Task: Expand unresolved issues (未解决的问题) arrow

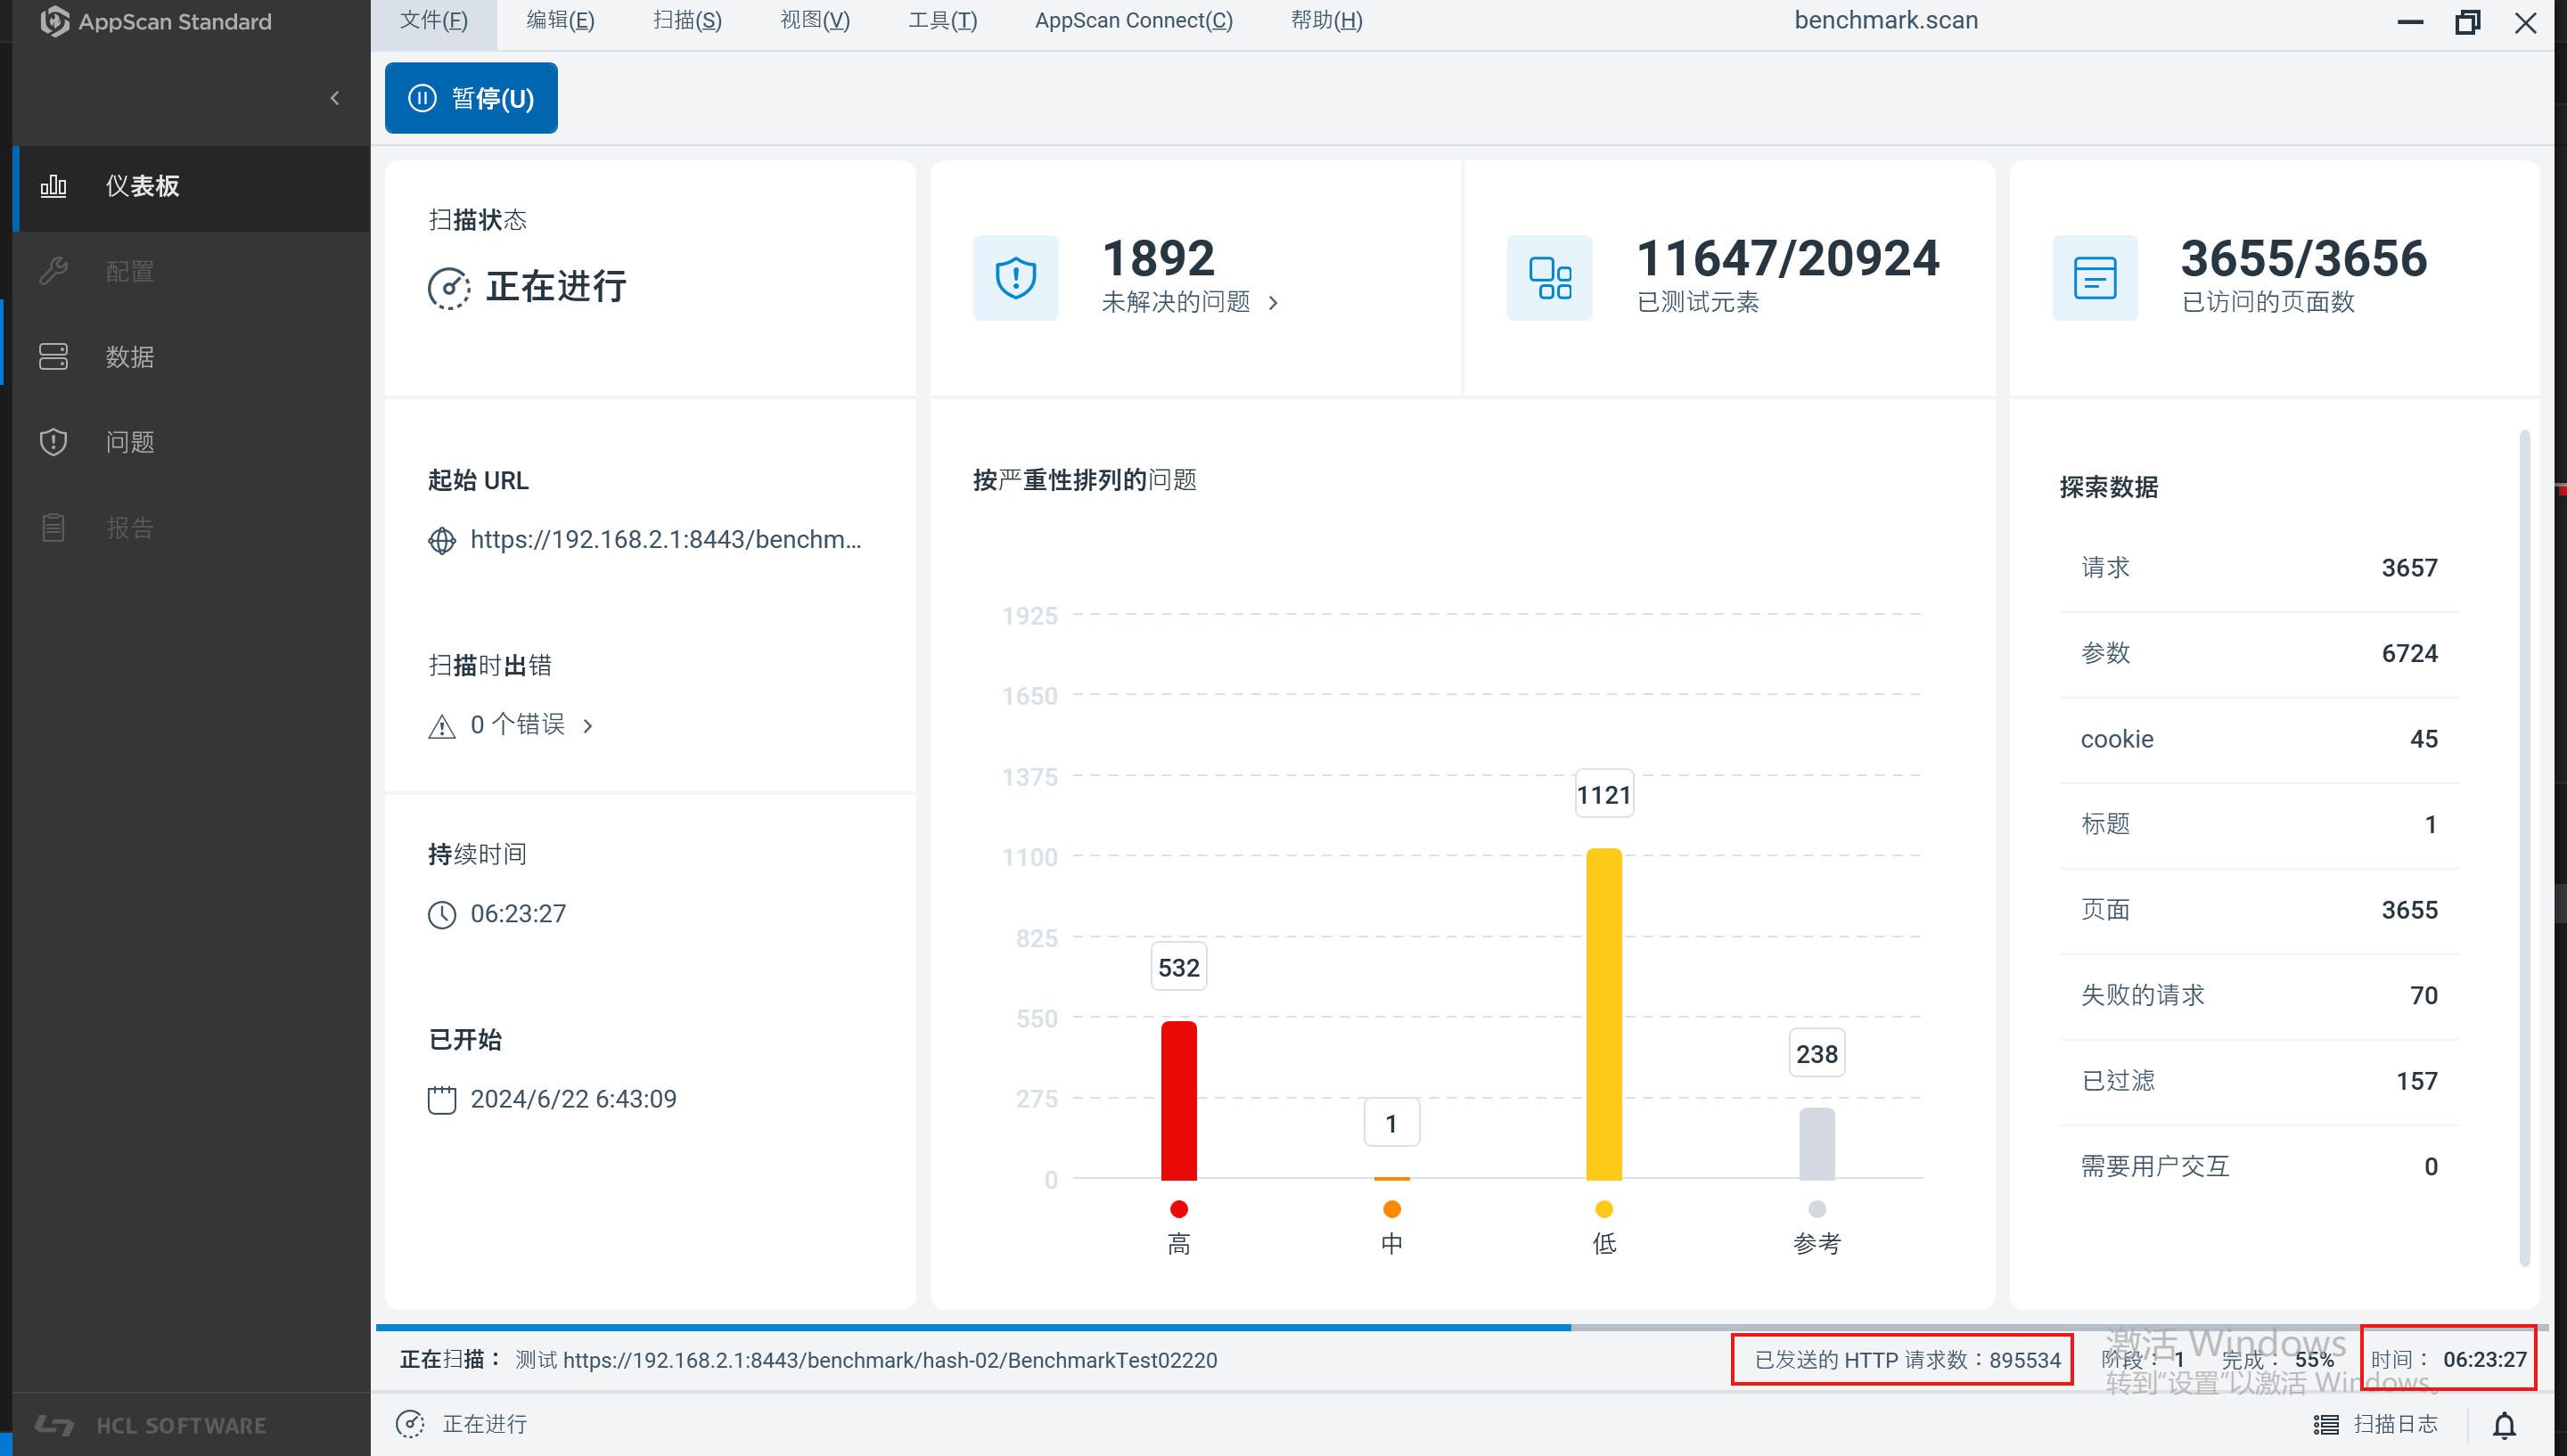Action: pos(1273,303)
